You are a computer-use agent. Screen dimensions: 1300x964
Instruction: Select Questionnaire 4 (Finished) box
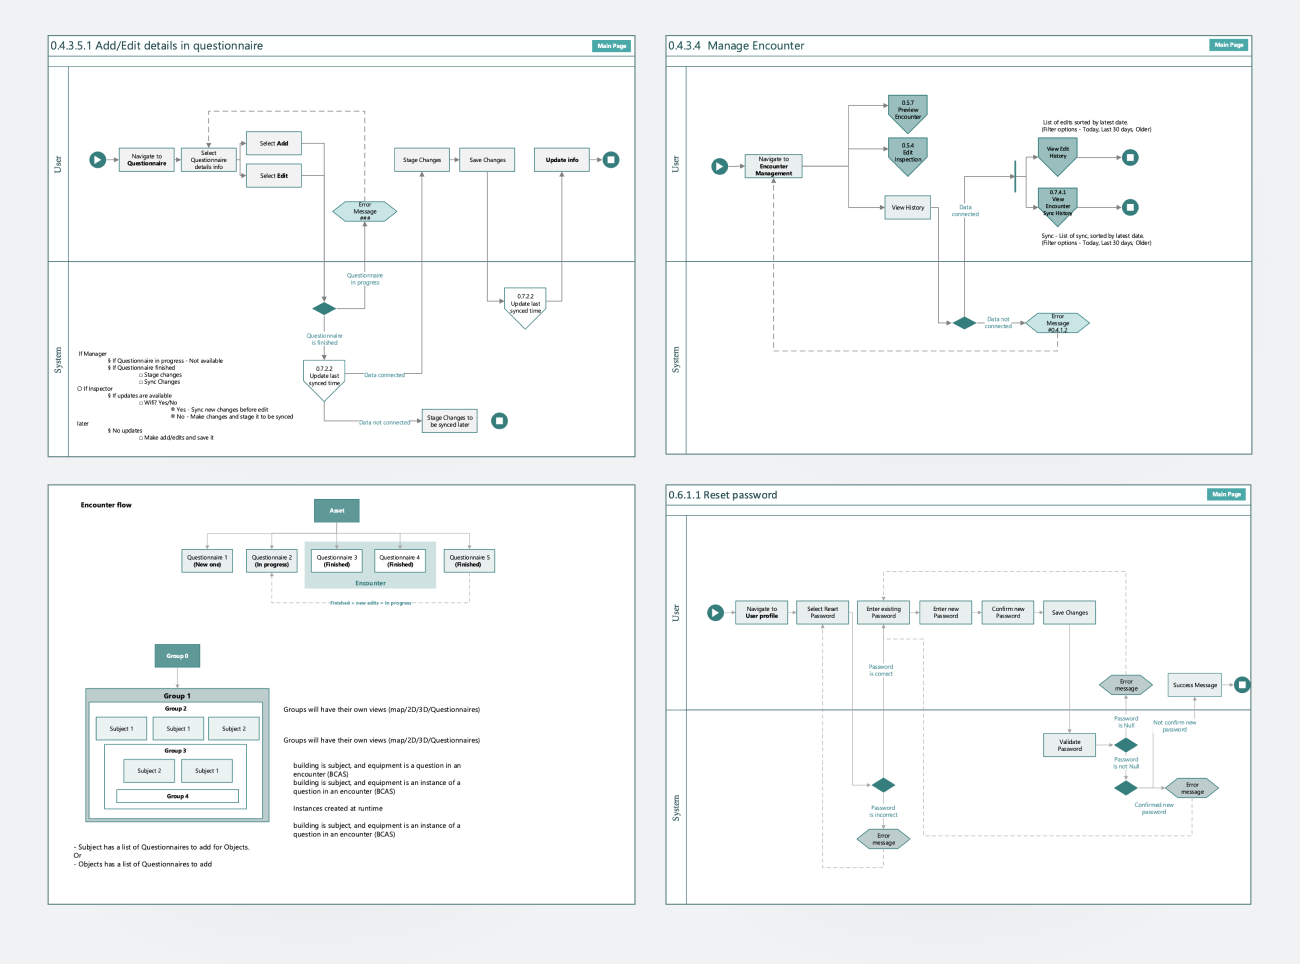[x=400, y=561]
